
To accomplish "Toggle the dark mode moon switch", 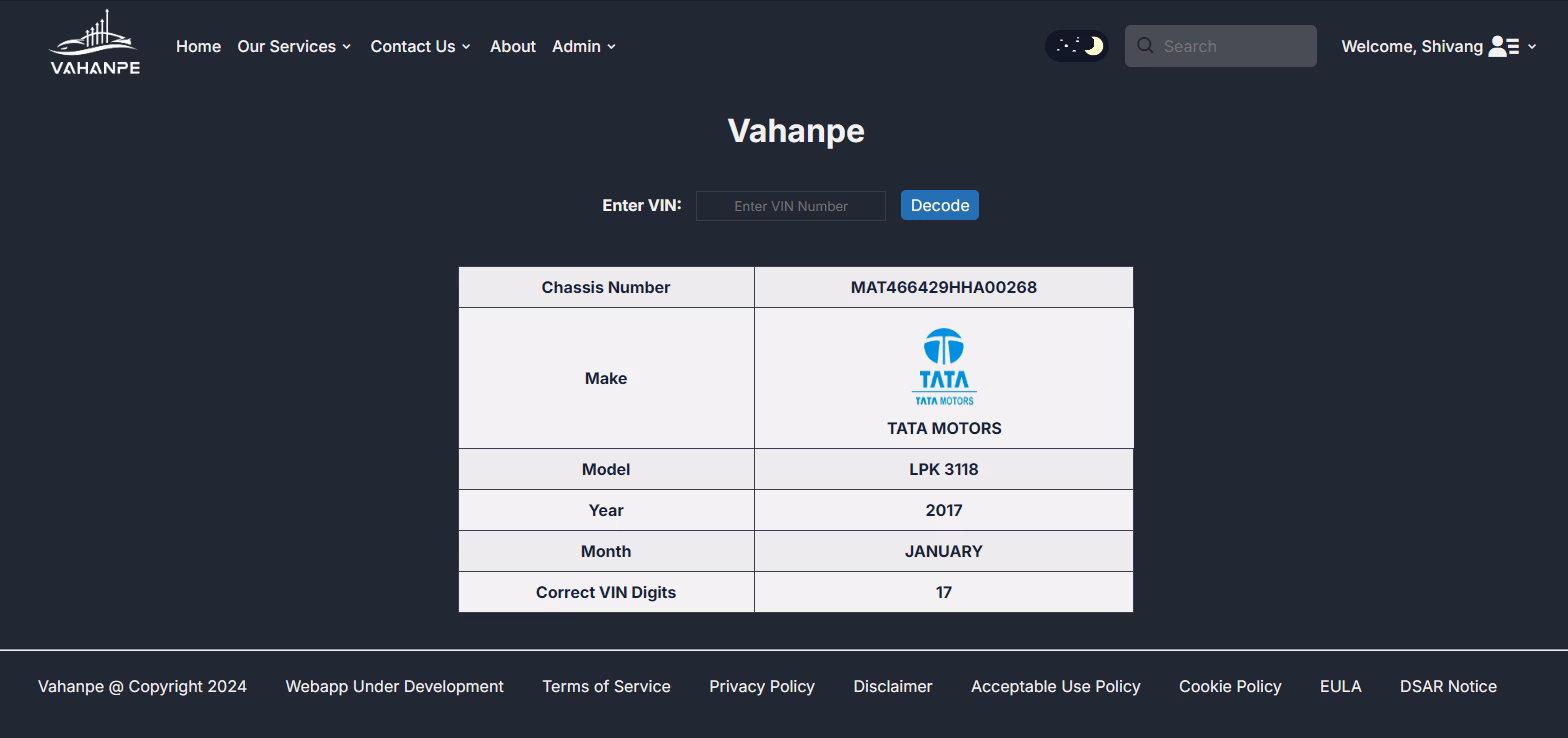I will pos(1077,46).
